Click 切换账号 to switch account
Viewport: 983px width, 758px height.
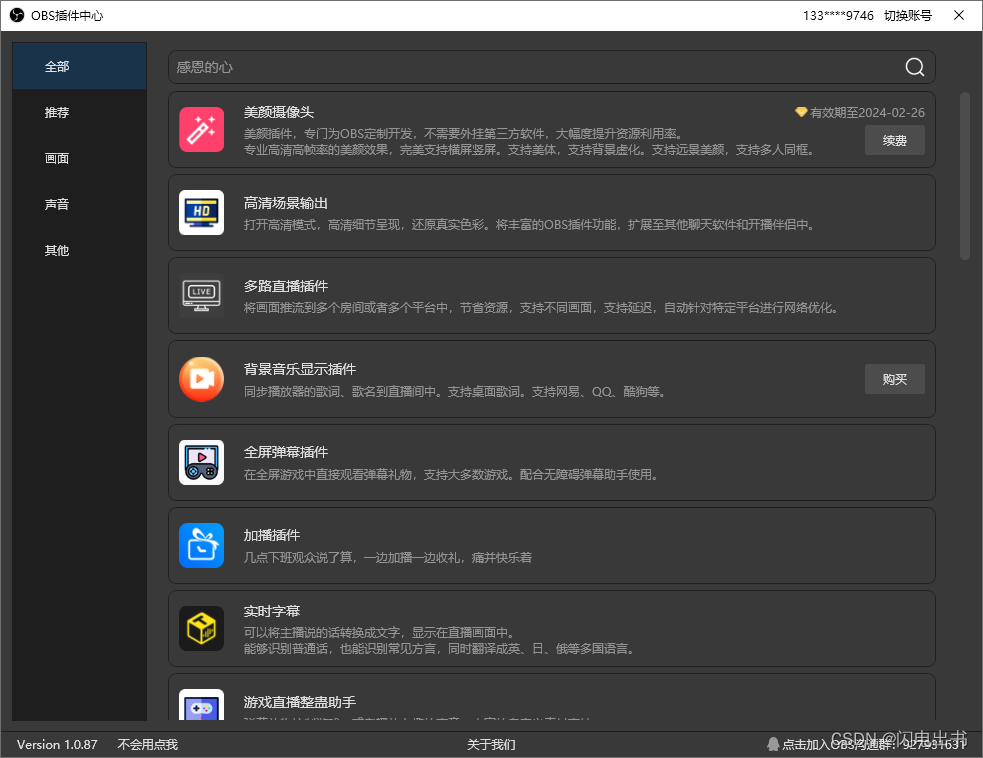[x=908, y=16]
